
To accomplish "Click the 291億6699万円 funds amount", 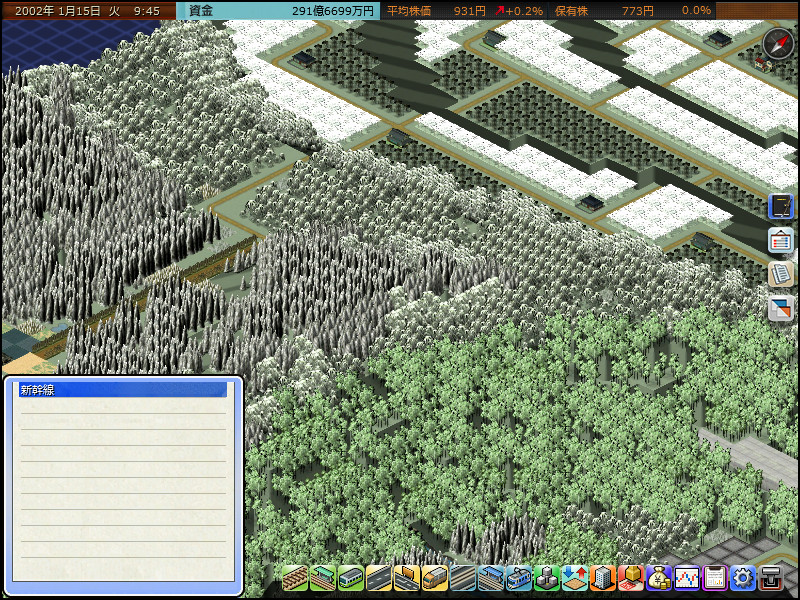I will pyautogui.click(x=333, y=11).
